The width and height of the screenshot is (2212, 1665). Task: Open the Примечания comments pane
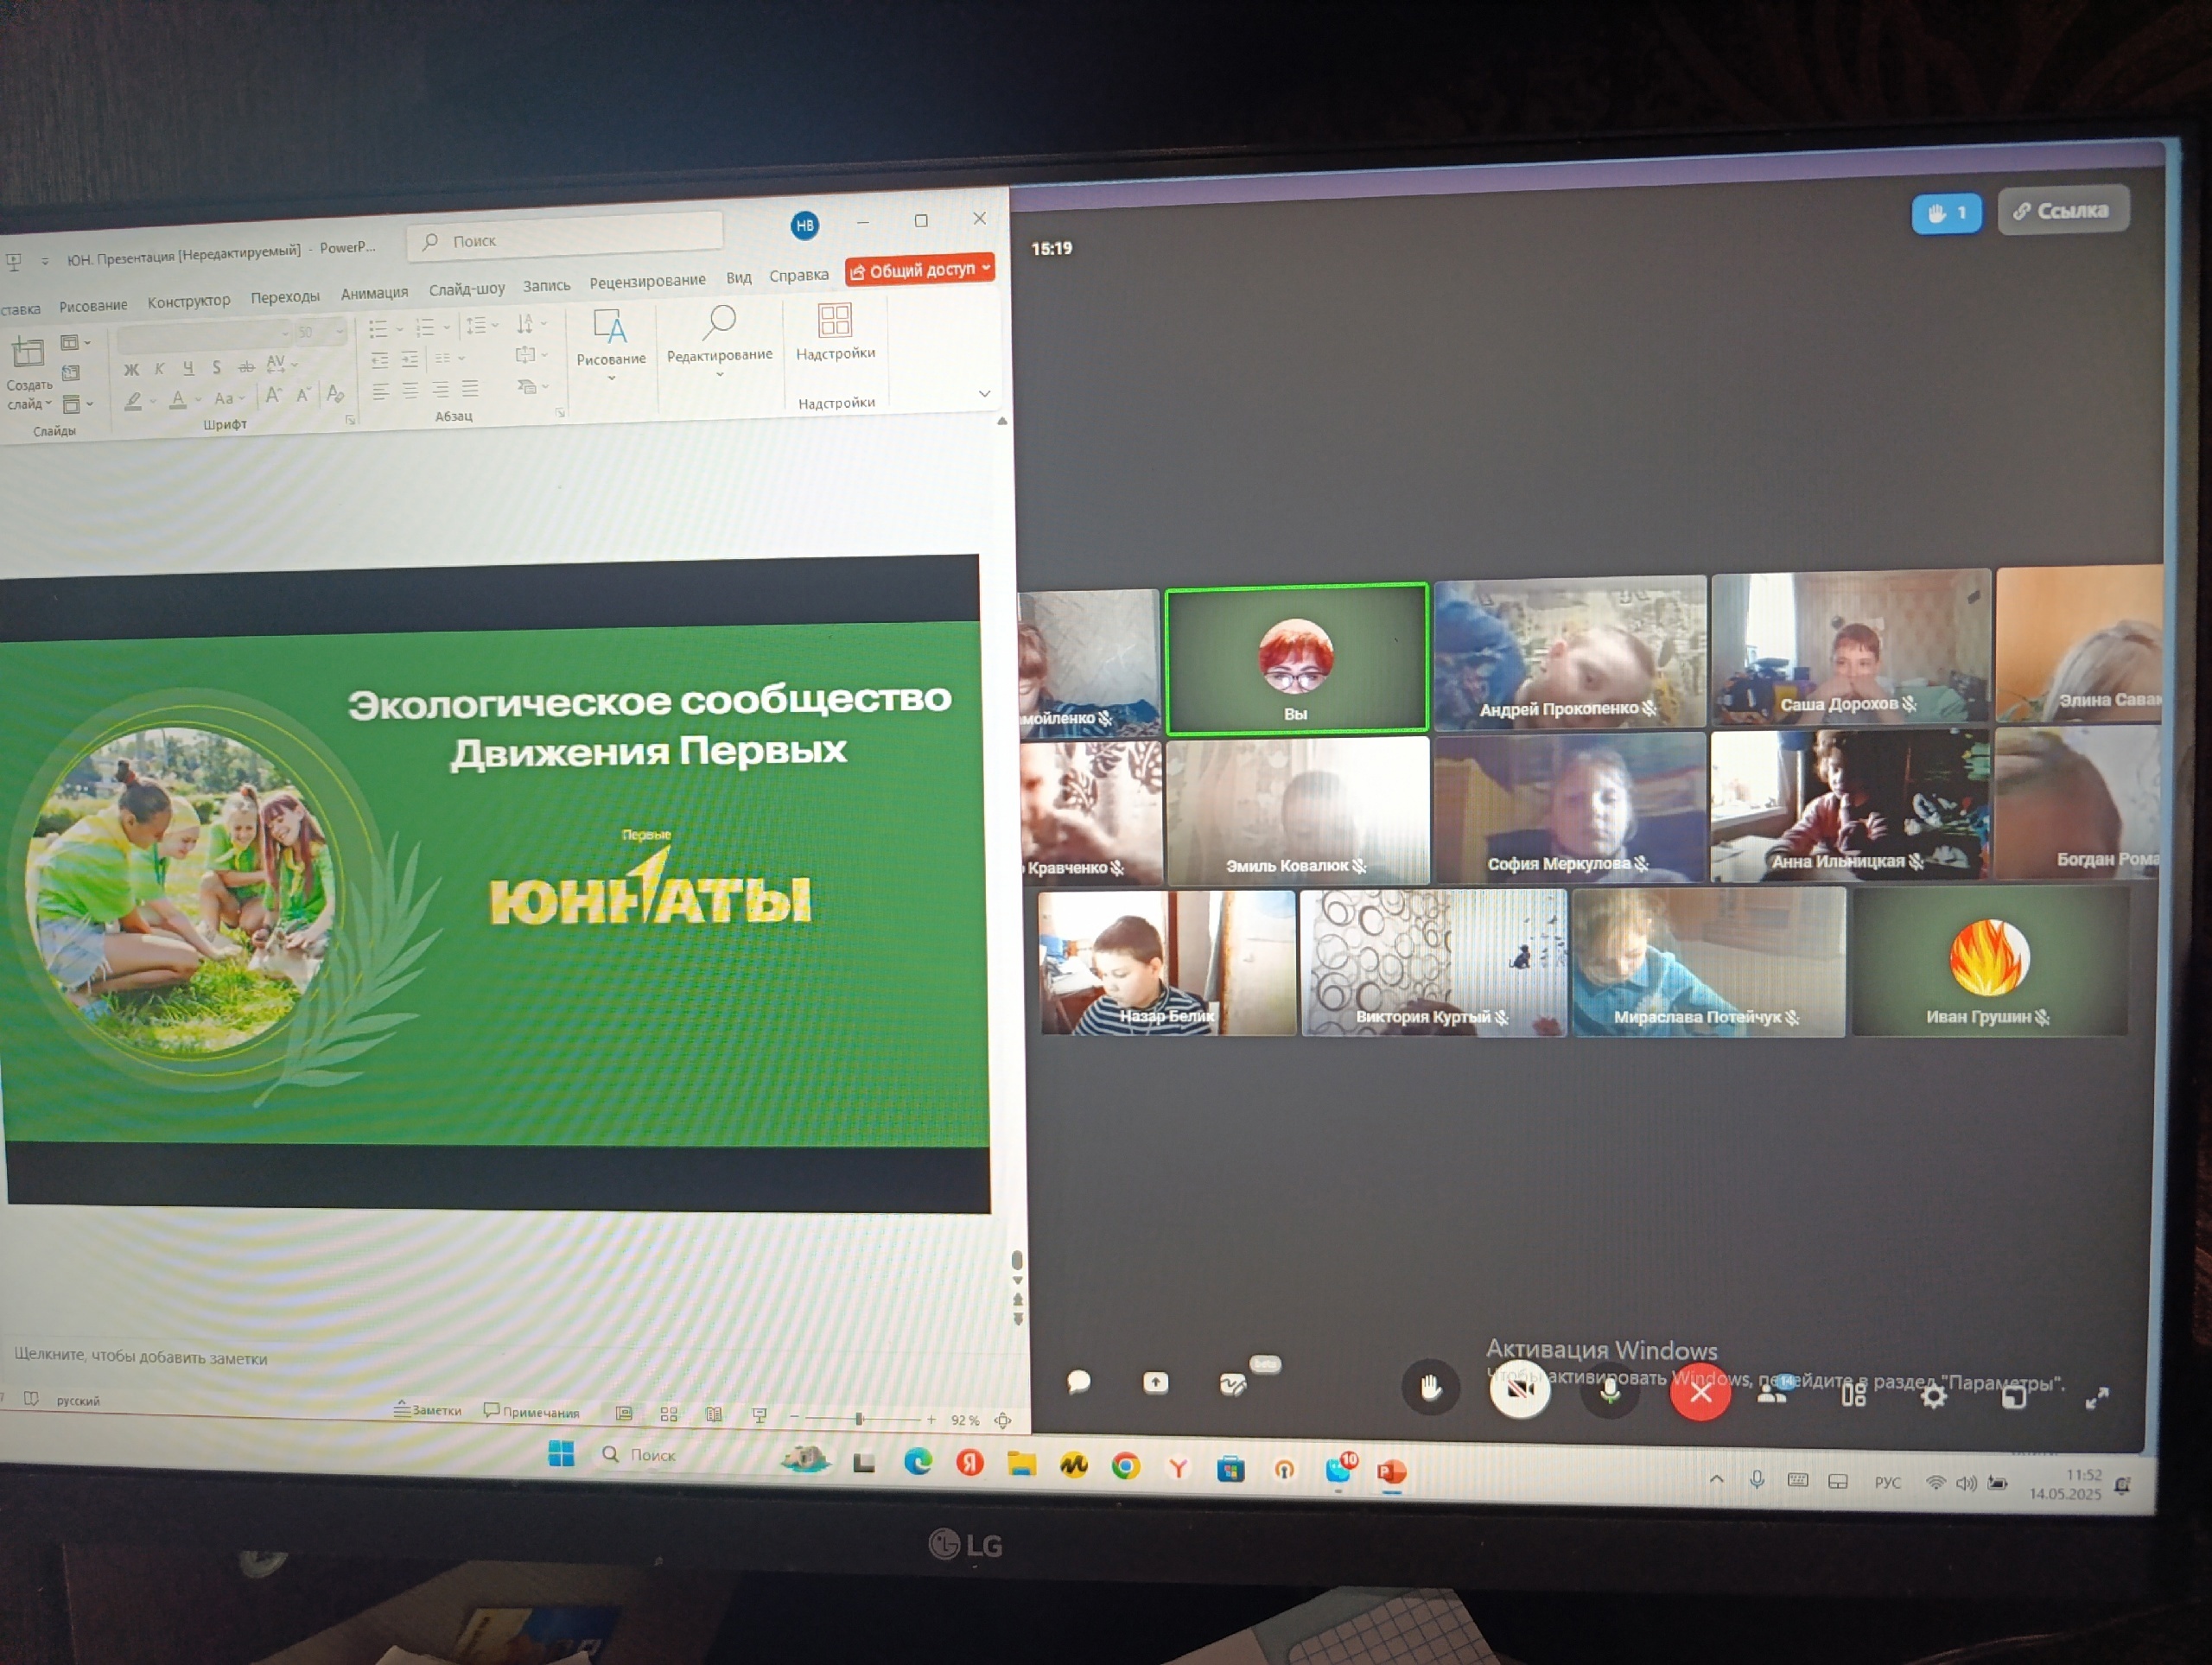531,1411
